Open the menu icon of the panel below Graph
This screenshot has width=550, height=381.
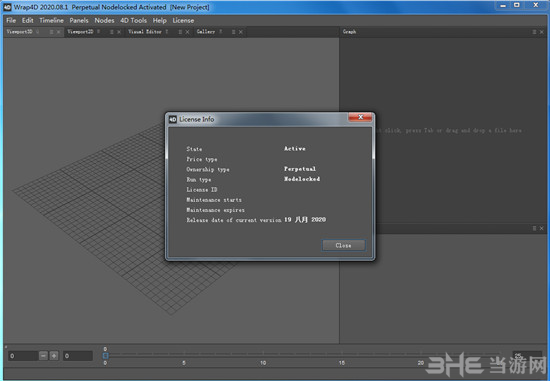pos(534,228)
